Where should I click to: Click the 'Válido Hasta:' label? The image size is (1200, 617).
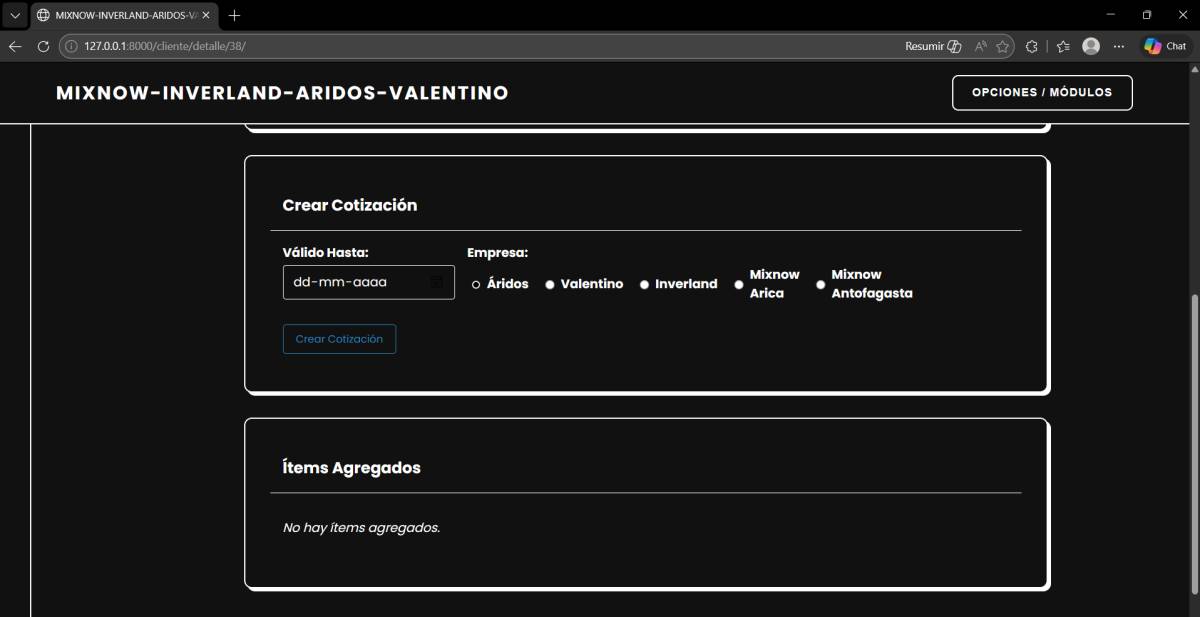(x=326, y=253)
